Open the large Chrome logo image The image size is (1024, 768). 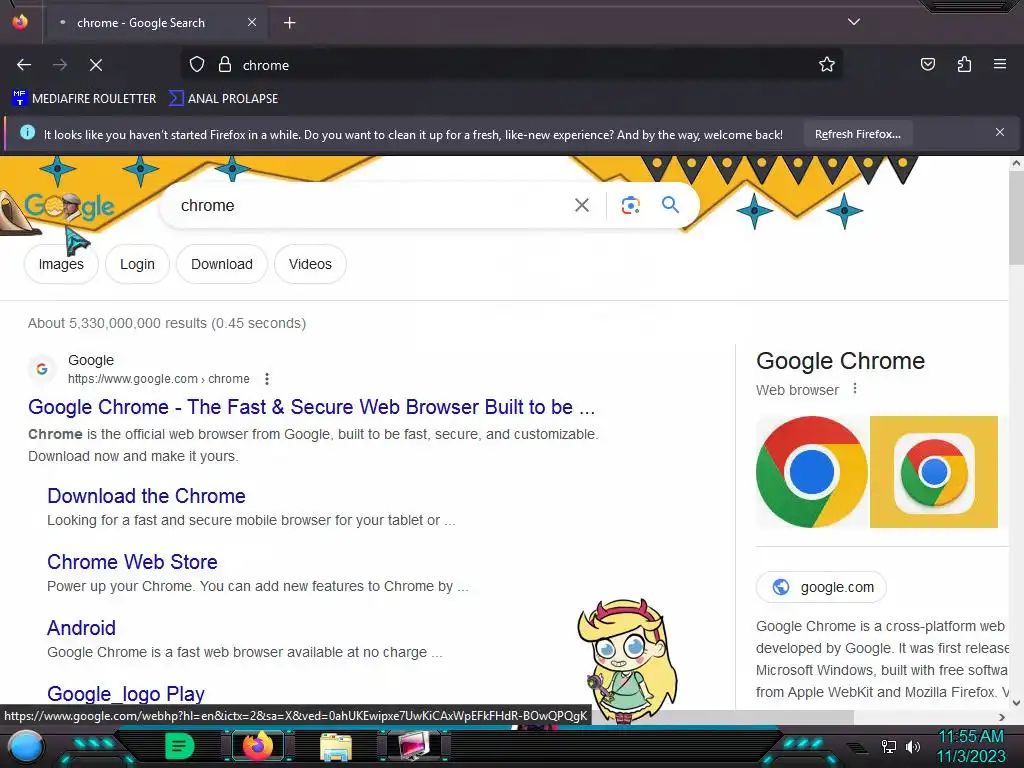(x=812, y=472)
